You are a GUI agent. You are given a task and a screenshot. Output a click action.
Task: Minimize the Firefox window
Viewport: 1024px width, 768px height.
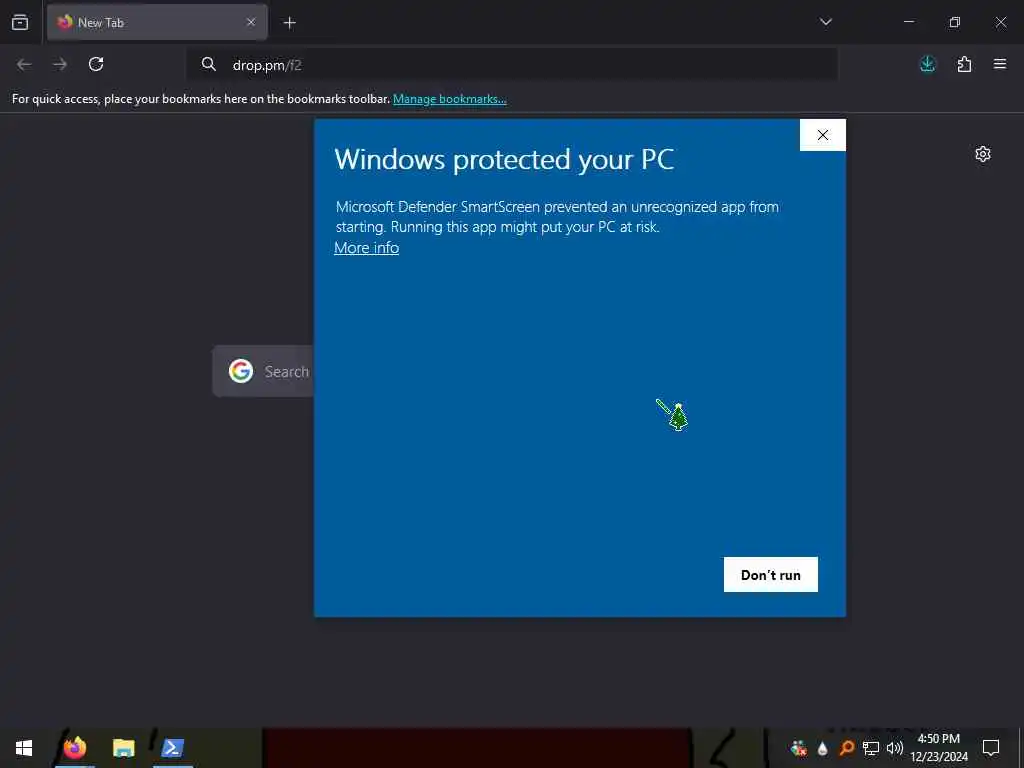(908, 22)
